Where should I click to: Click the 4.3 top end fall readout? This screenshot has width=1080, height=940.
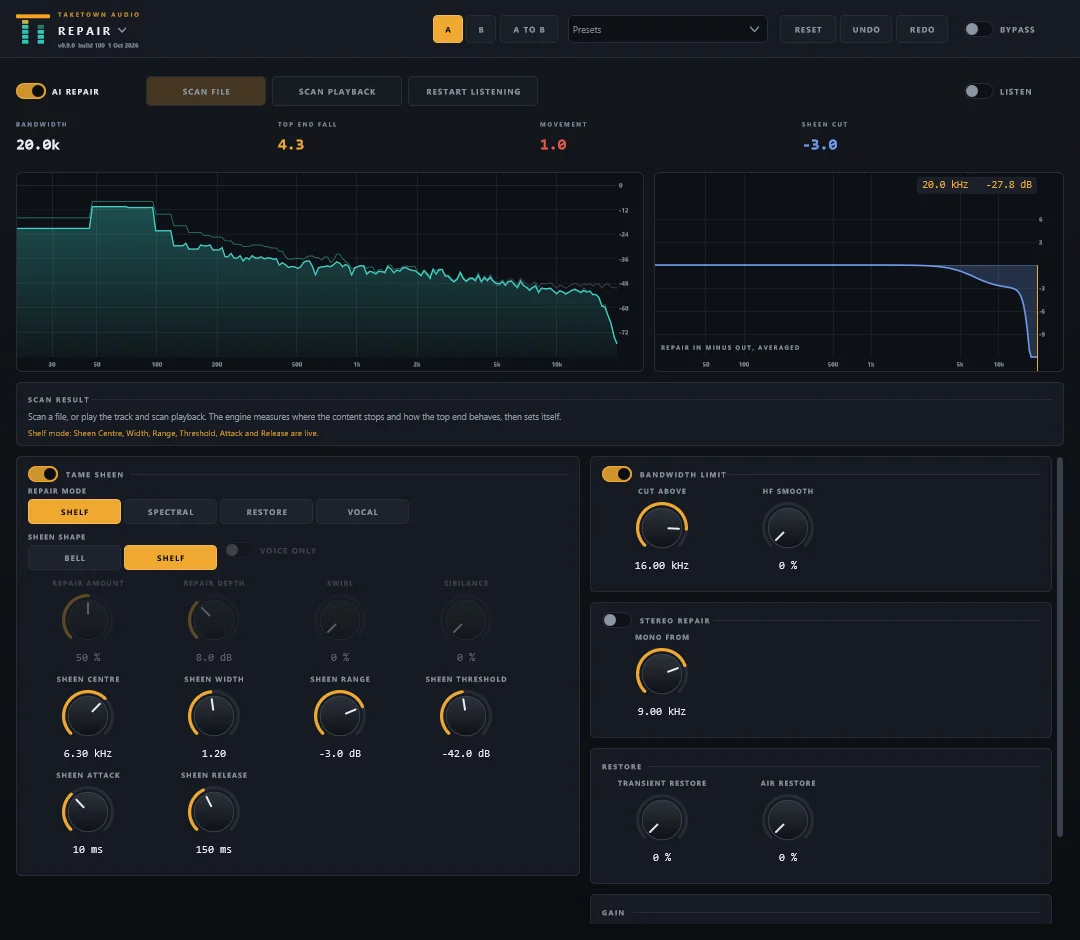coord(291,145)
